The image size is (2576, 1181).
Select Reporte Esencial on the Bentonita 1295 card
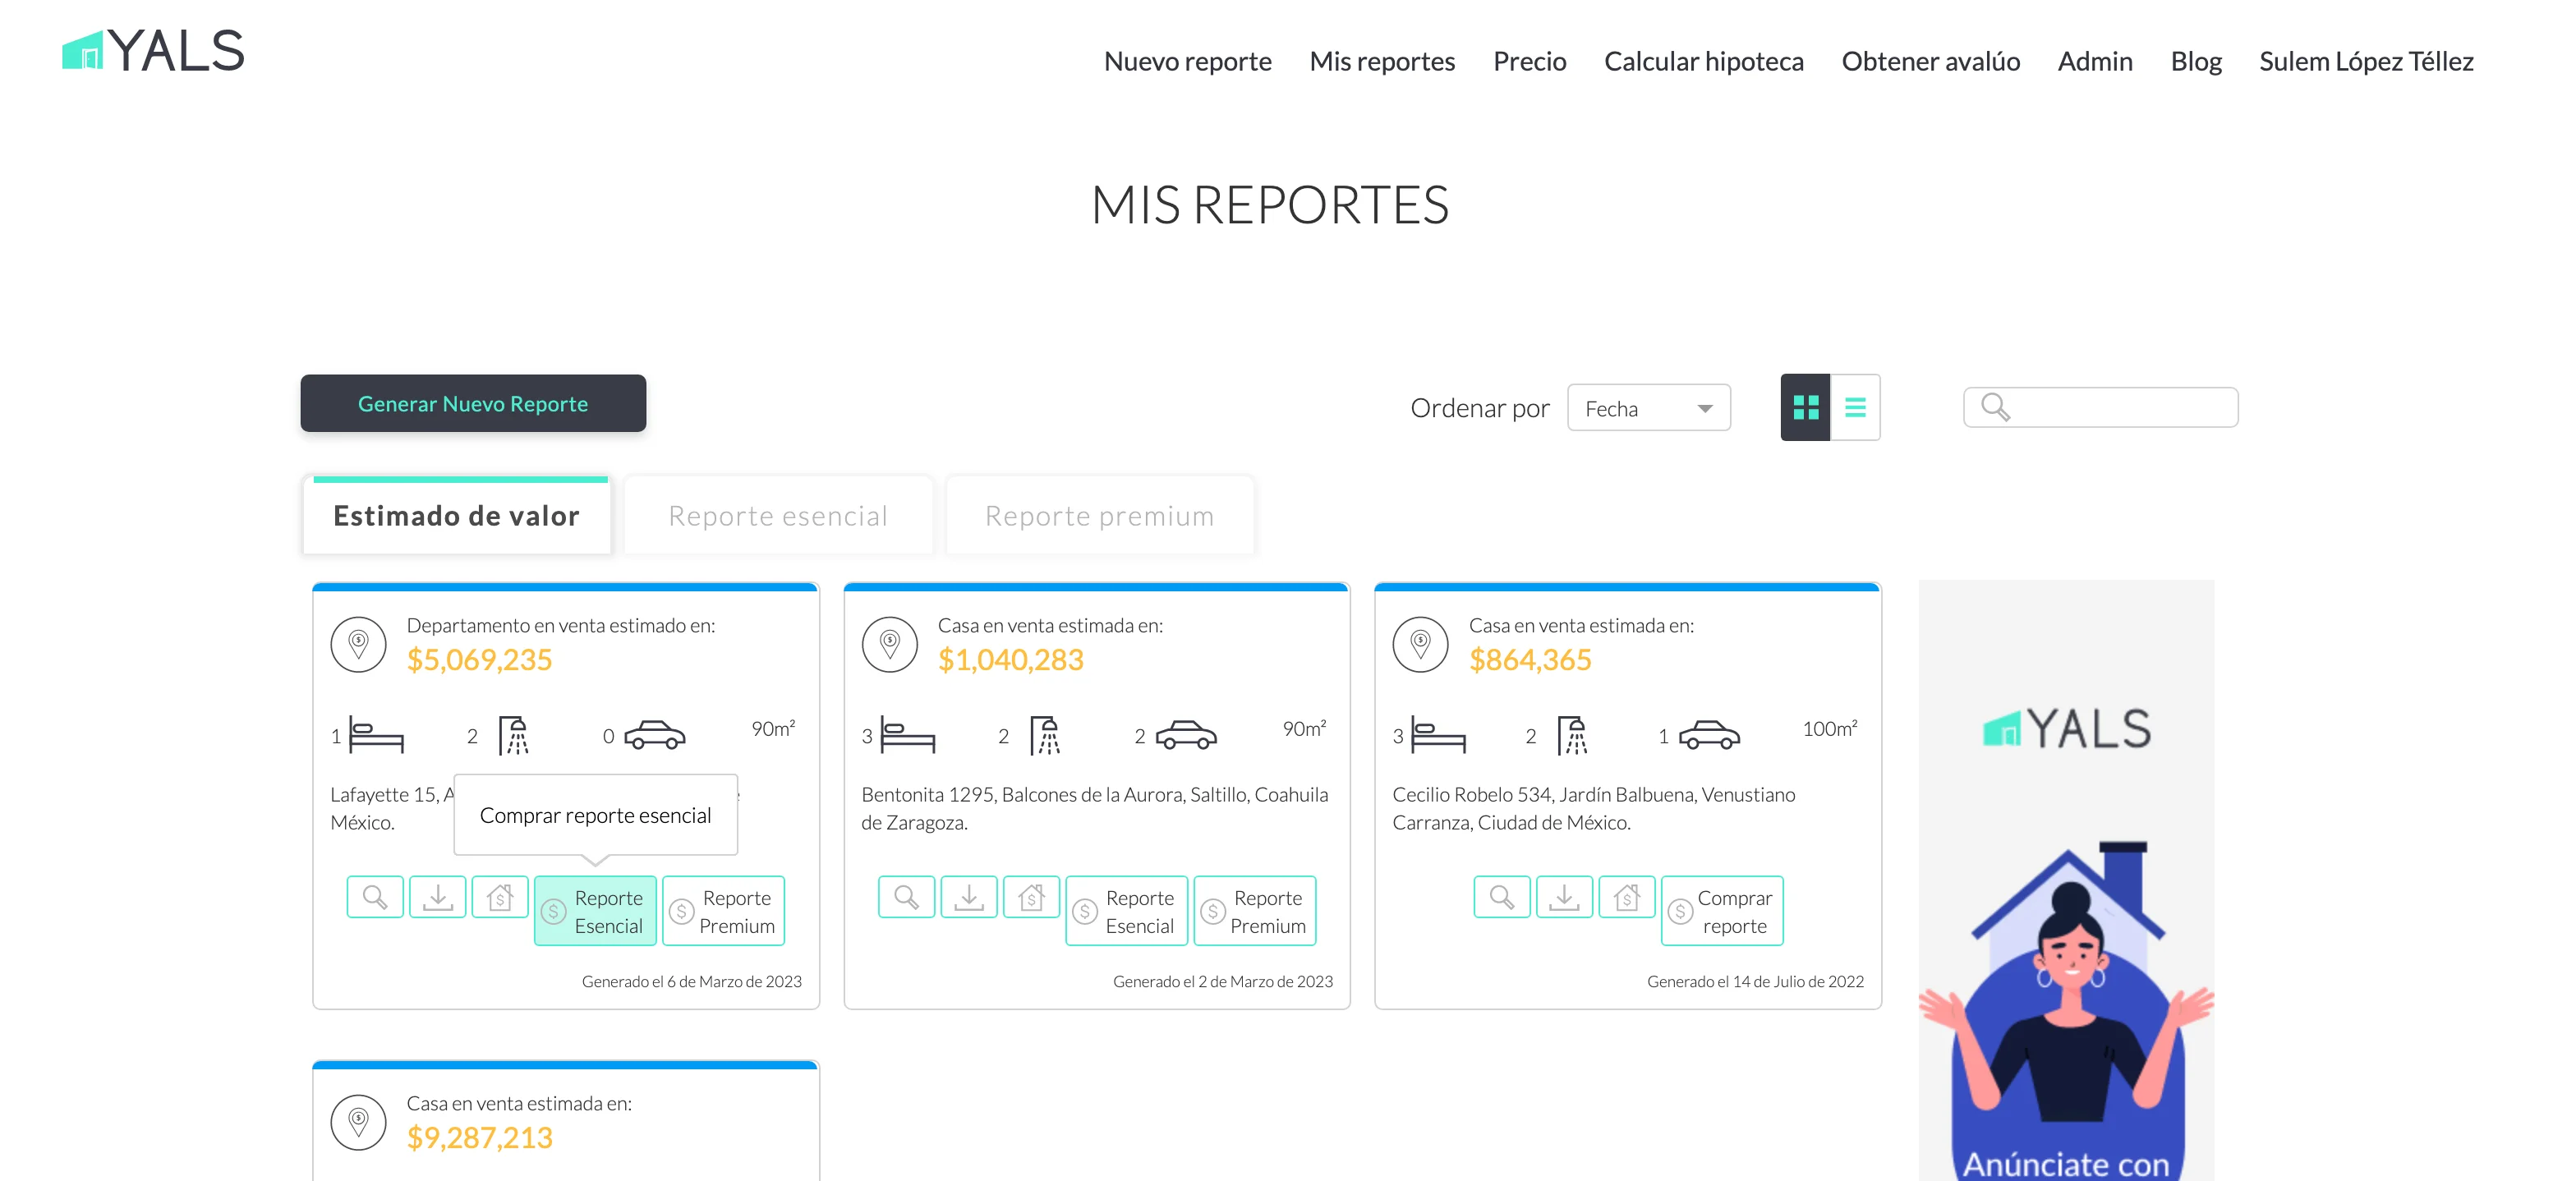pyautogui.click(x=1126, y=910)
